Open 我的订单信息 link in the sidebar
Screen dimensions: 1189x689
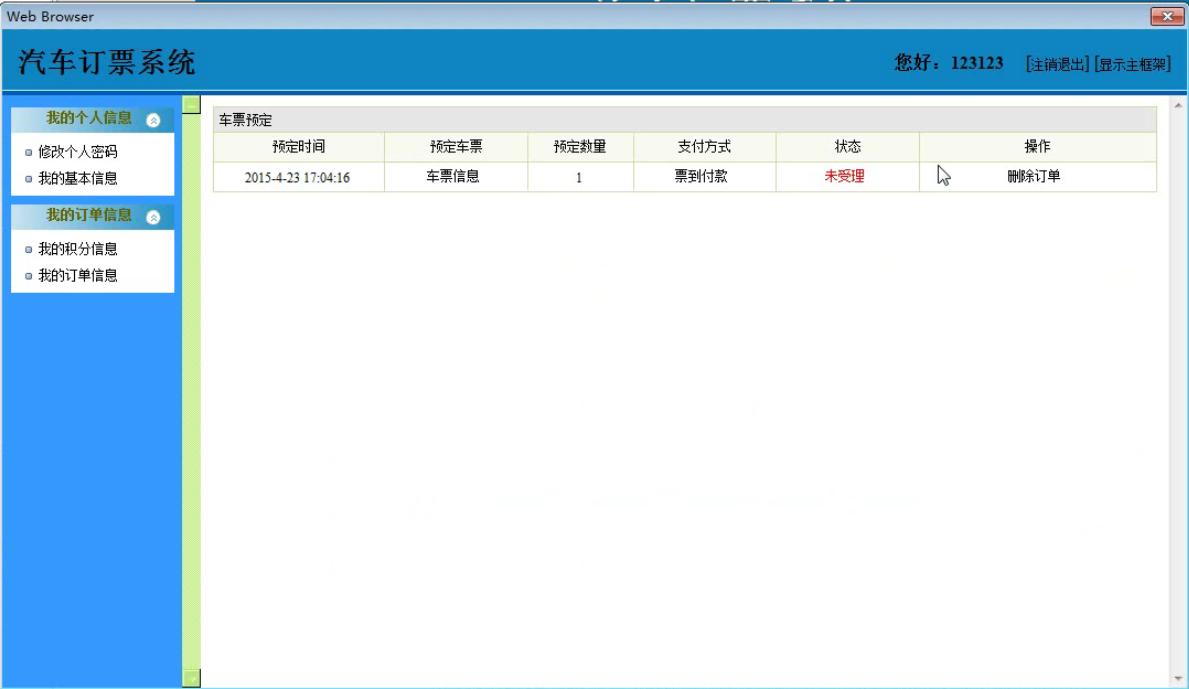[x=78, y=275]
